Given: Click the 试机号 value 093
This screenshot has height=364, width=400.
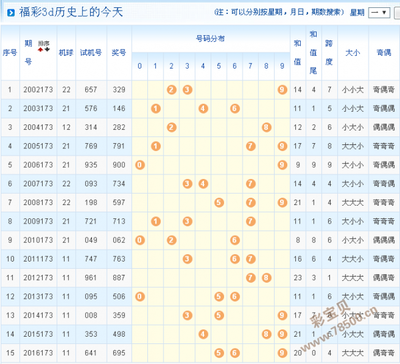Looking at the screenshot, I should pos(91,184).
